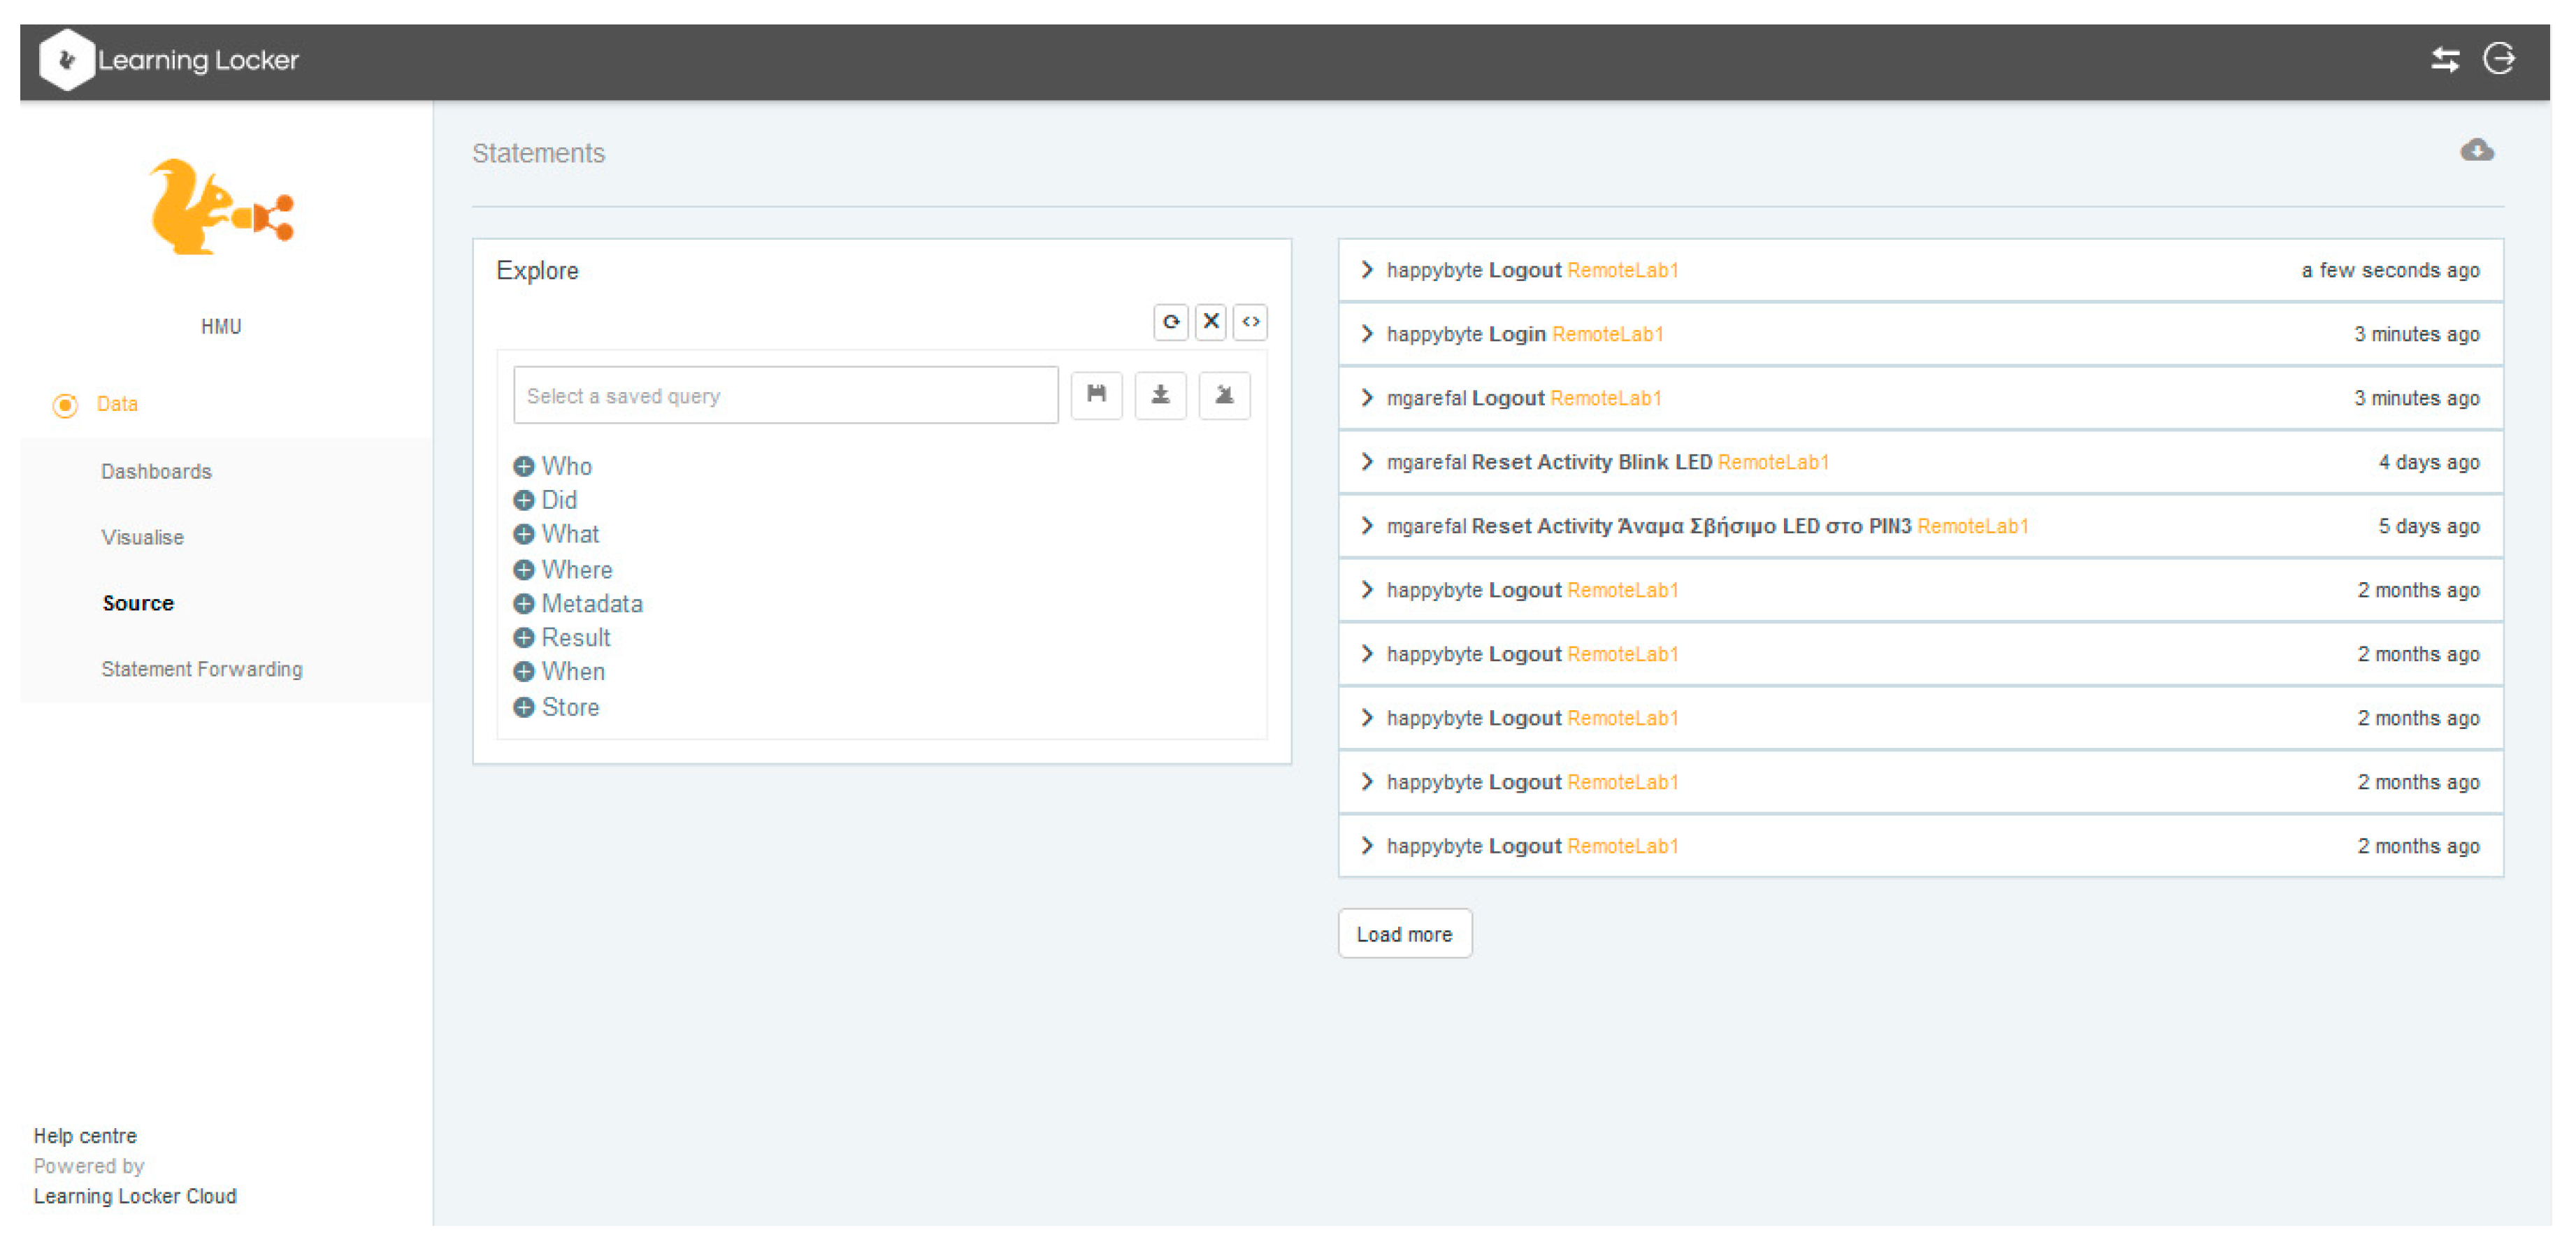Click the logout icon in top bar

2499,59
